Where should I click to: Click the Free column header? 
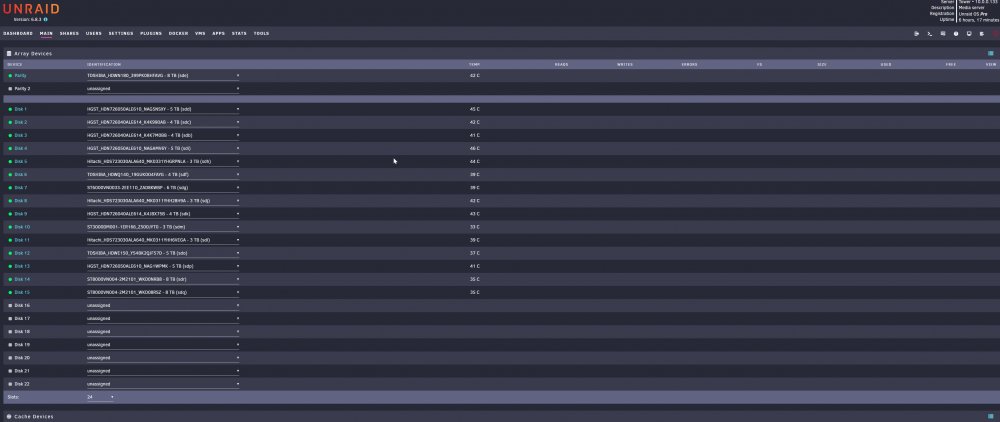tap(950, 64)
